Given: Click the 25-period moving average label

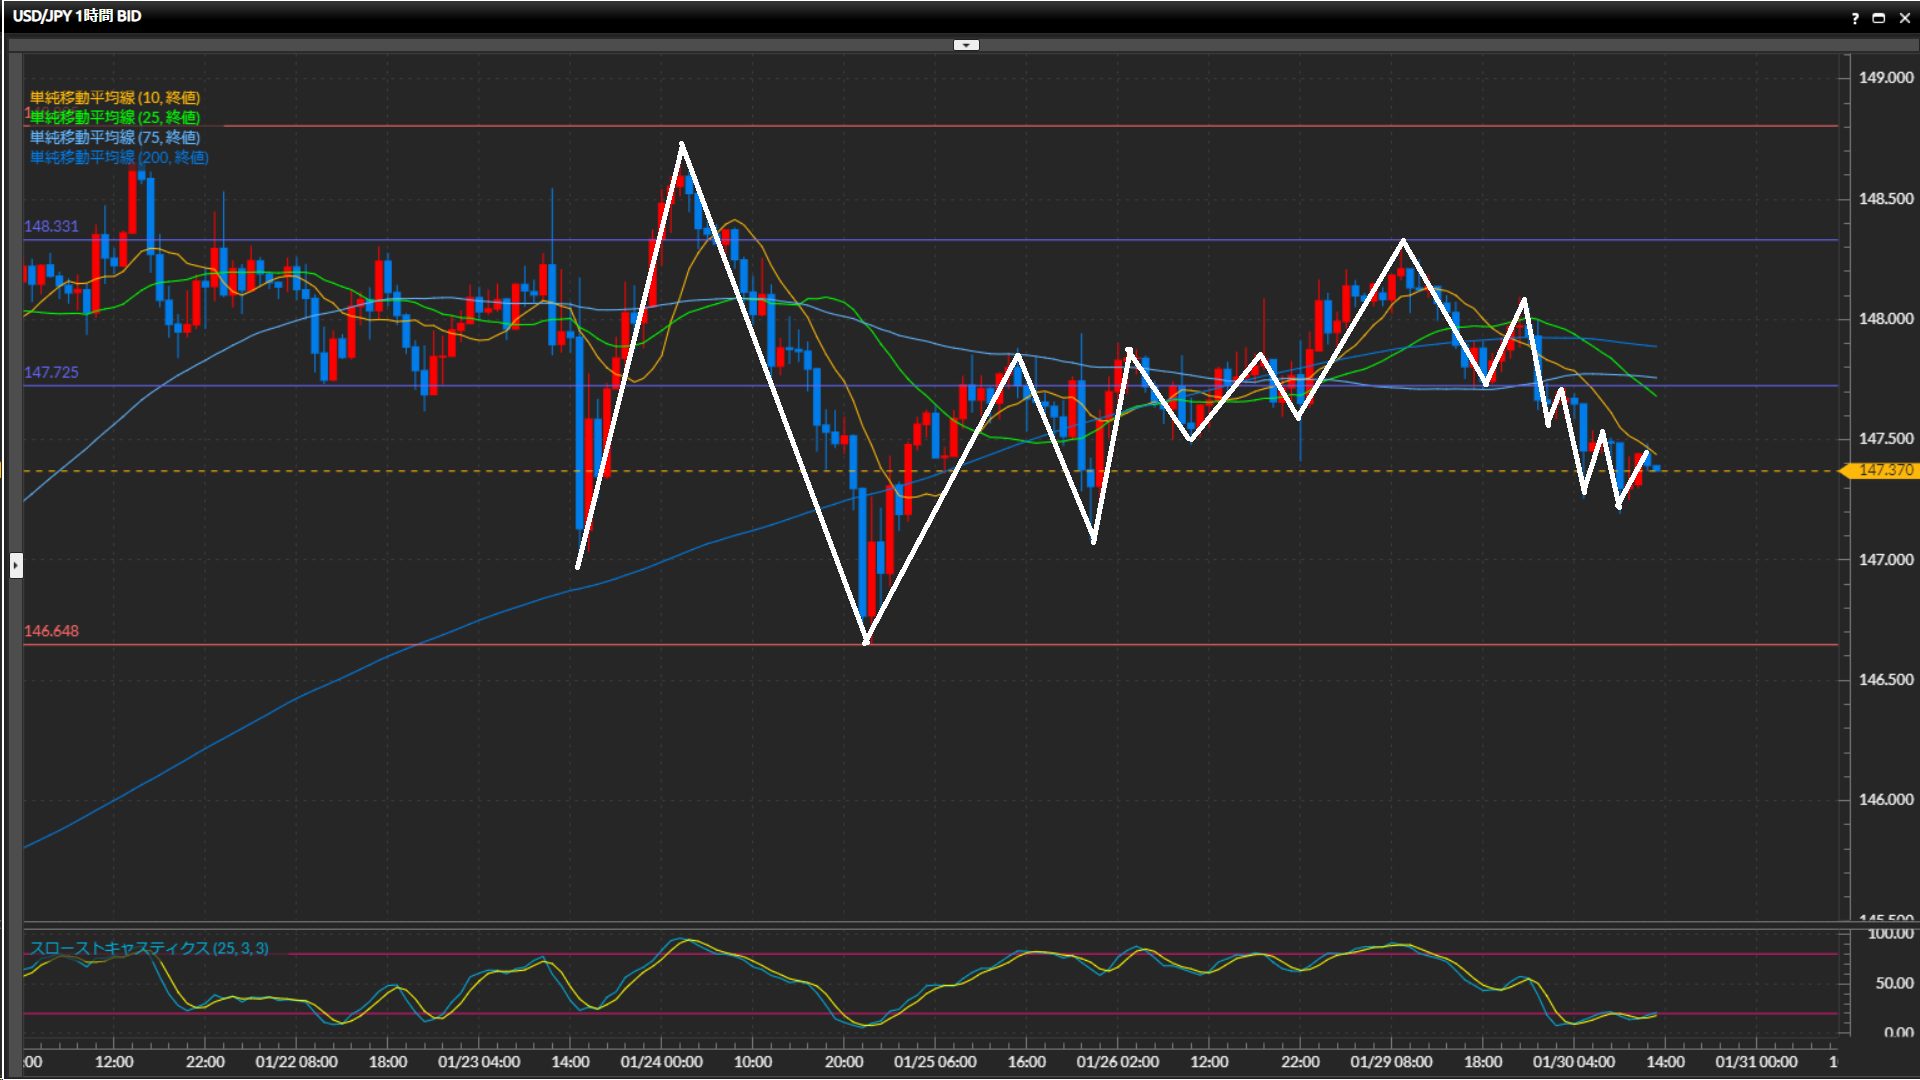Looking at the screenshot, I should (115, 118).
